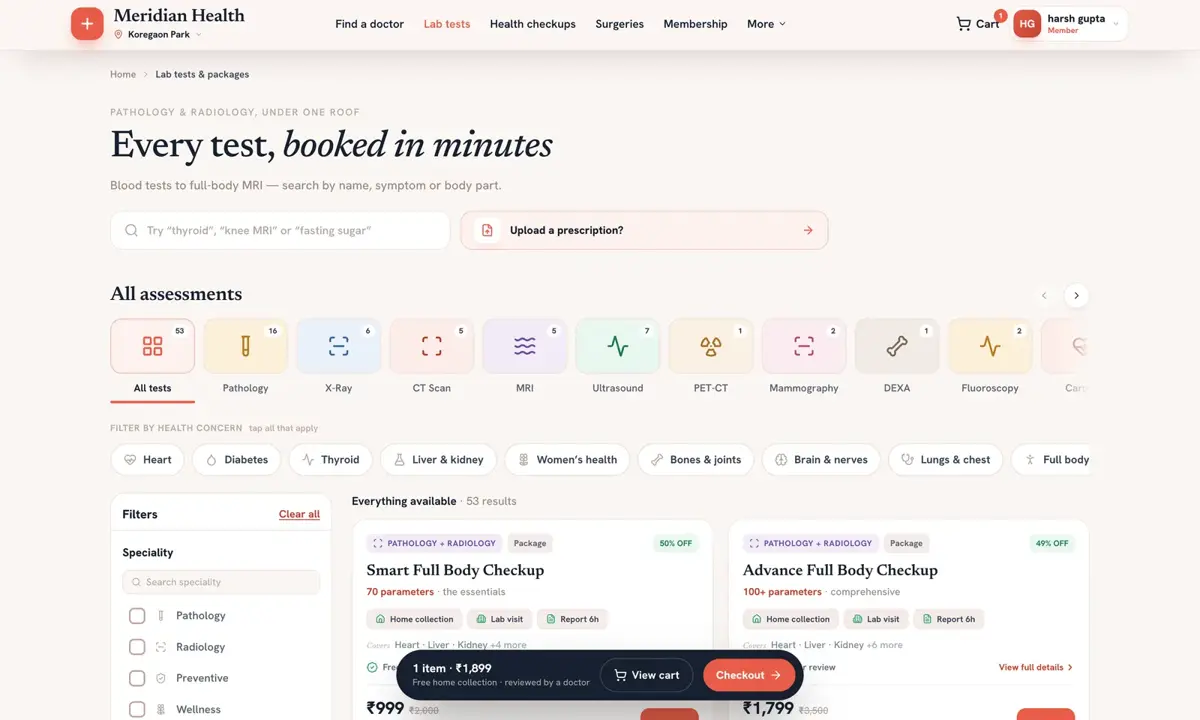Open the DEXA bone icon tile
Viewport: 1200px width, 720px height.
click(897, 346)
